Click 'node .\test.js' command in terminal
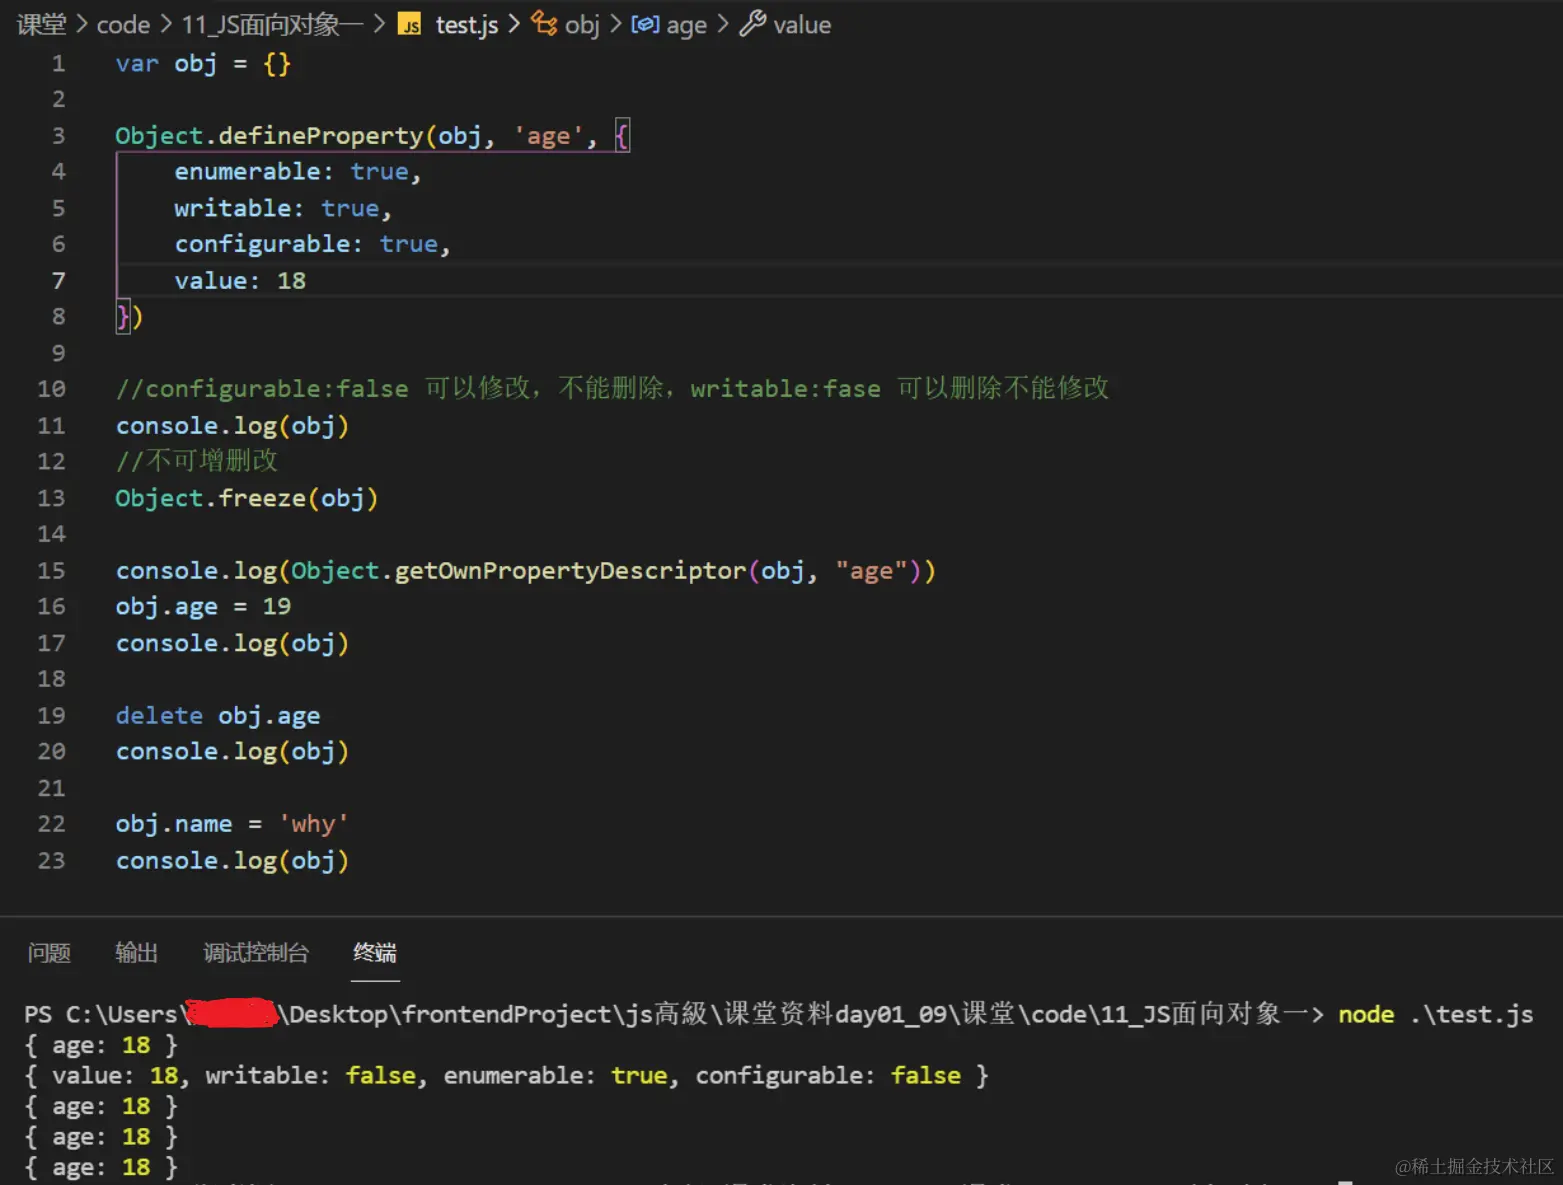The width and height of the screenshot is (1563, 1185). pyautogui.click(x=1435, y=1014)
